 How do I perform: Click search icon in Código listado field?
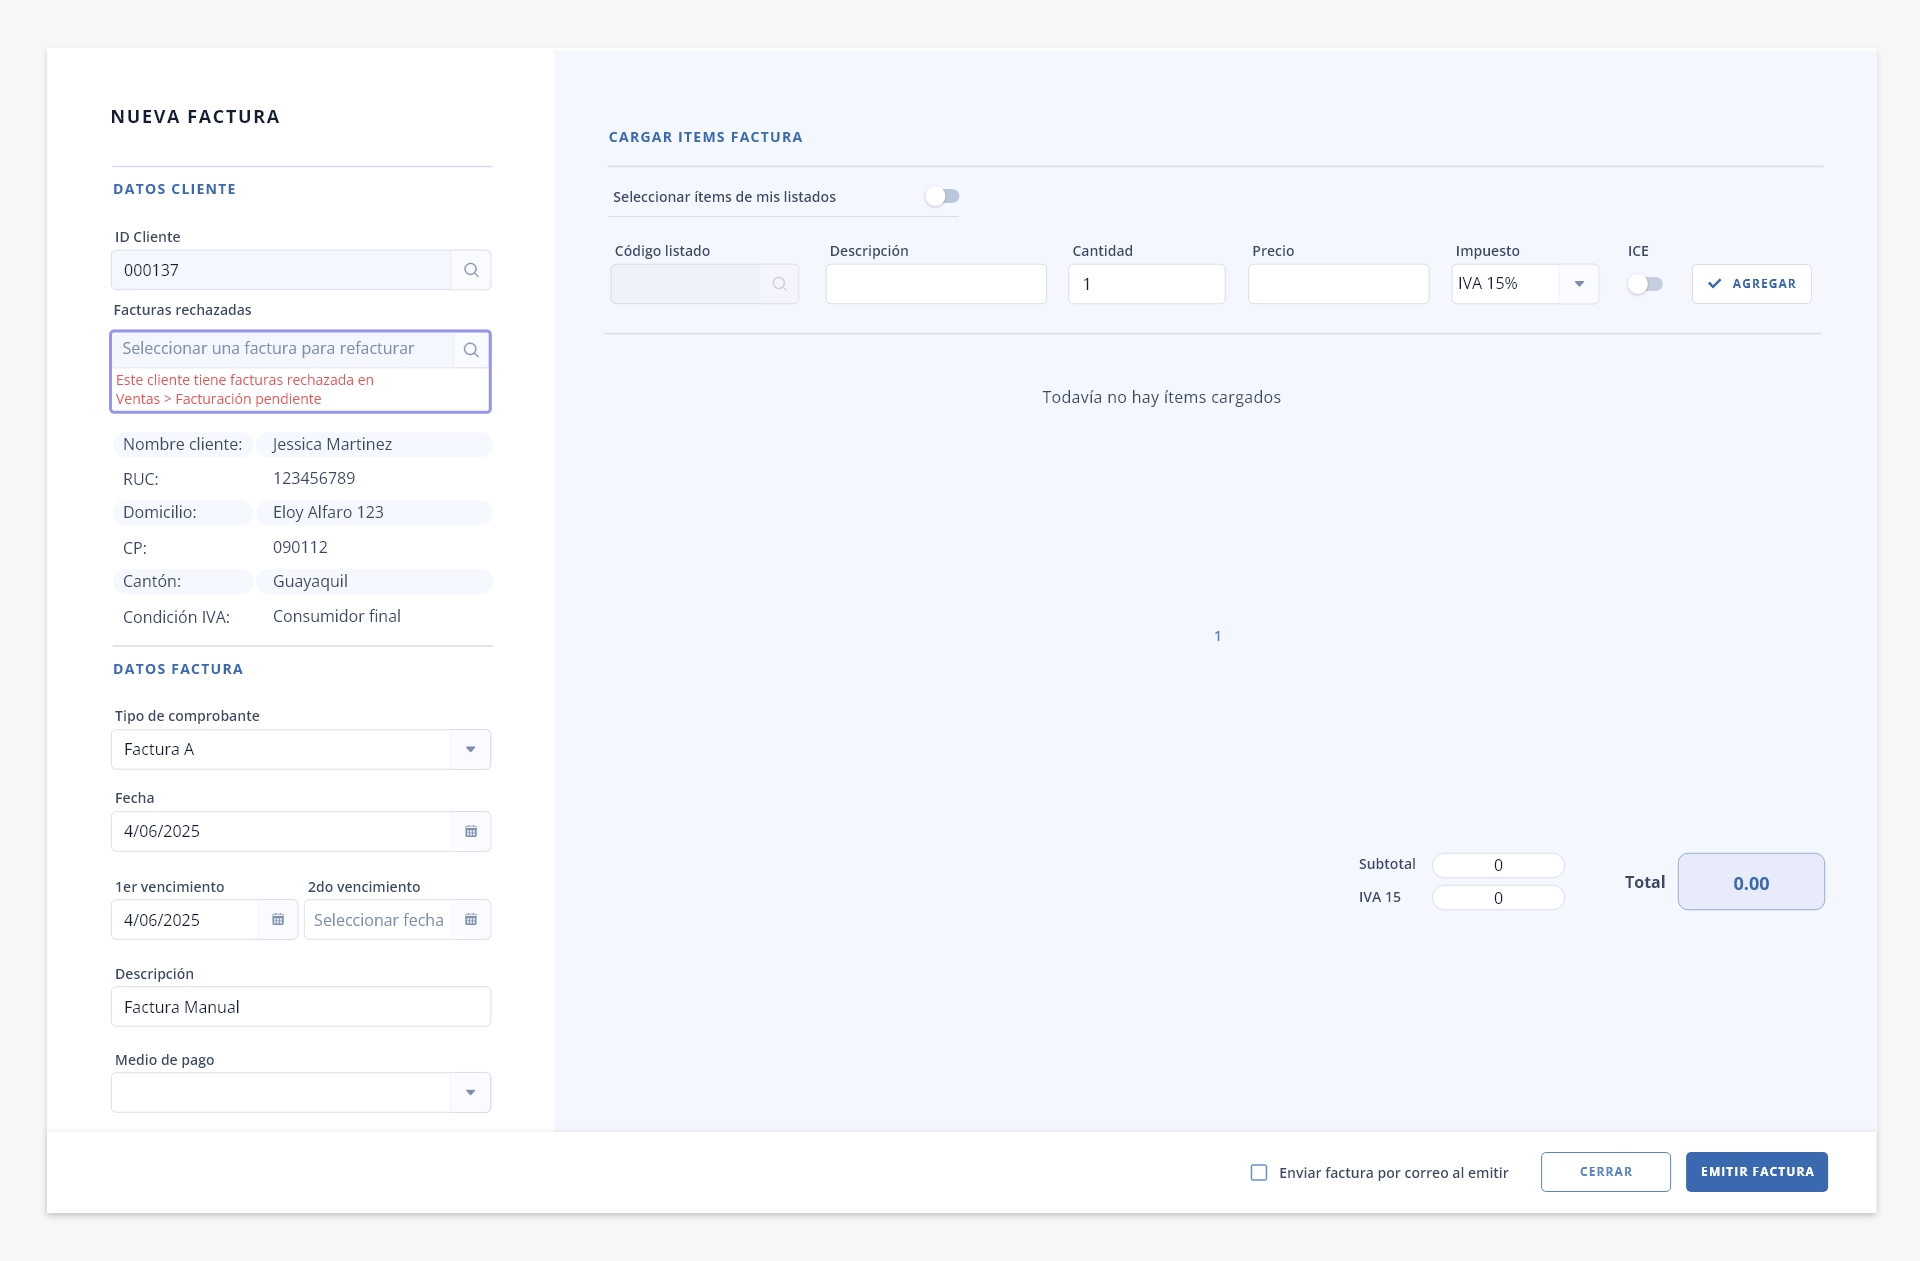click(779, 284)
